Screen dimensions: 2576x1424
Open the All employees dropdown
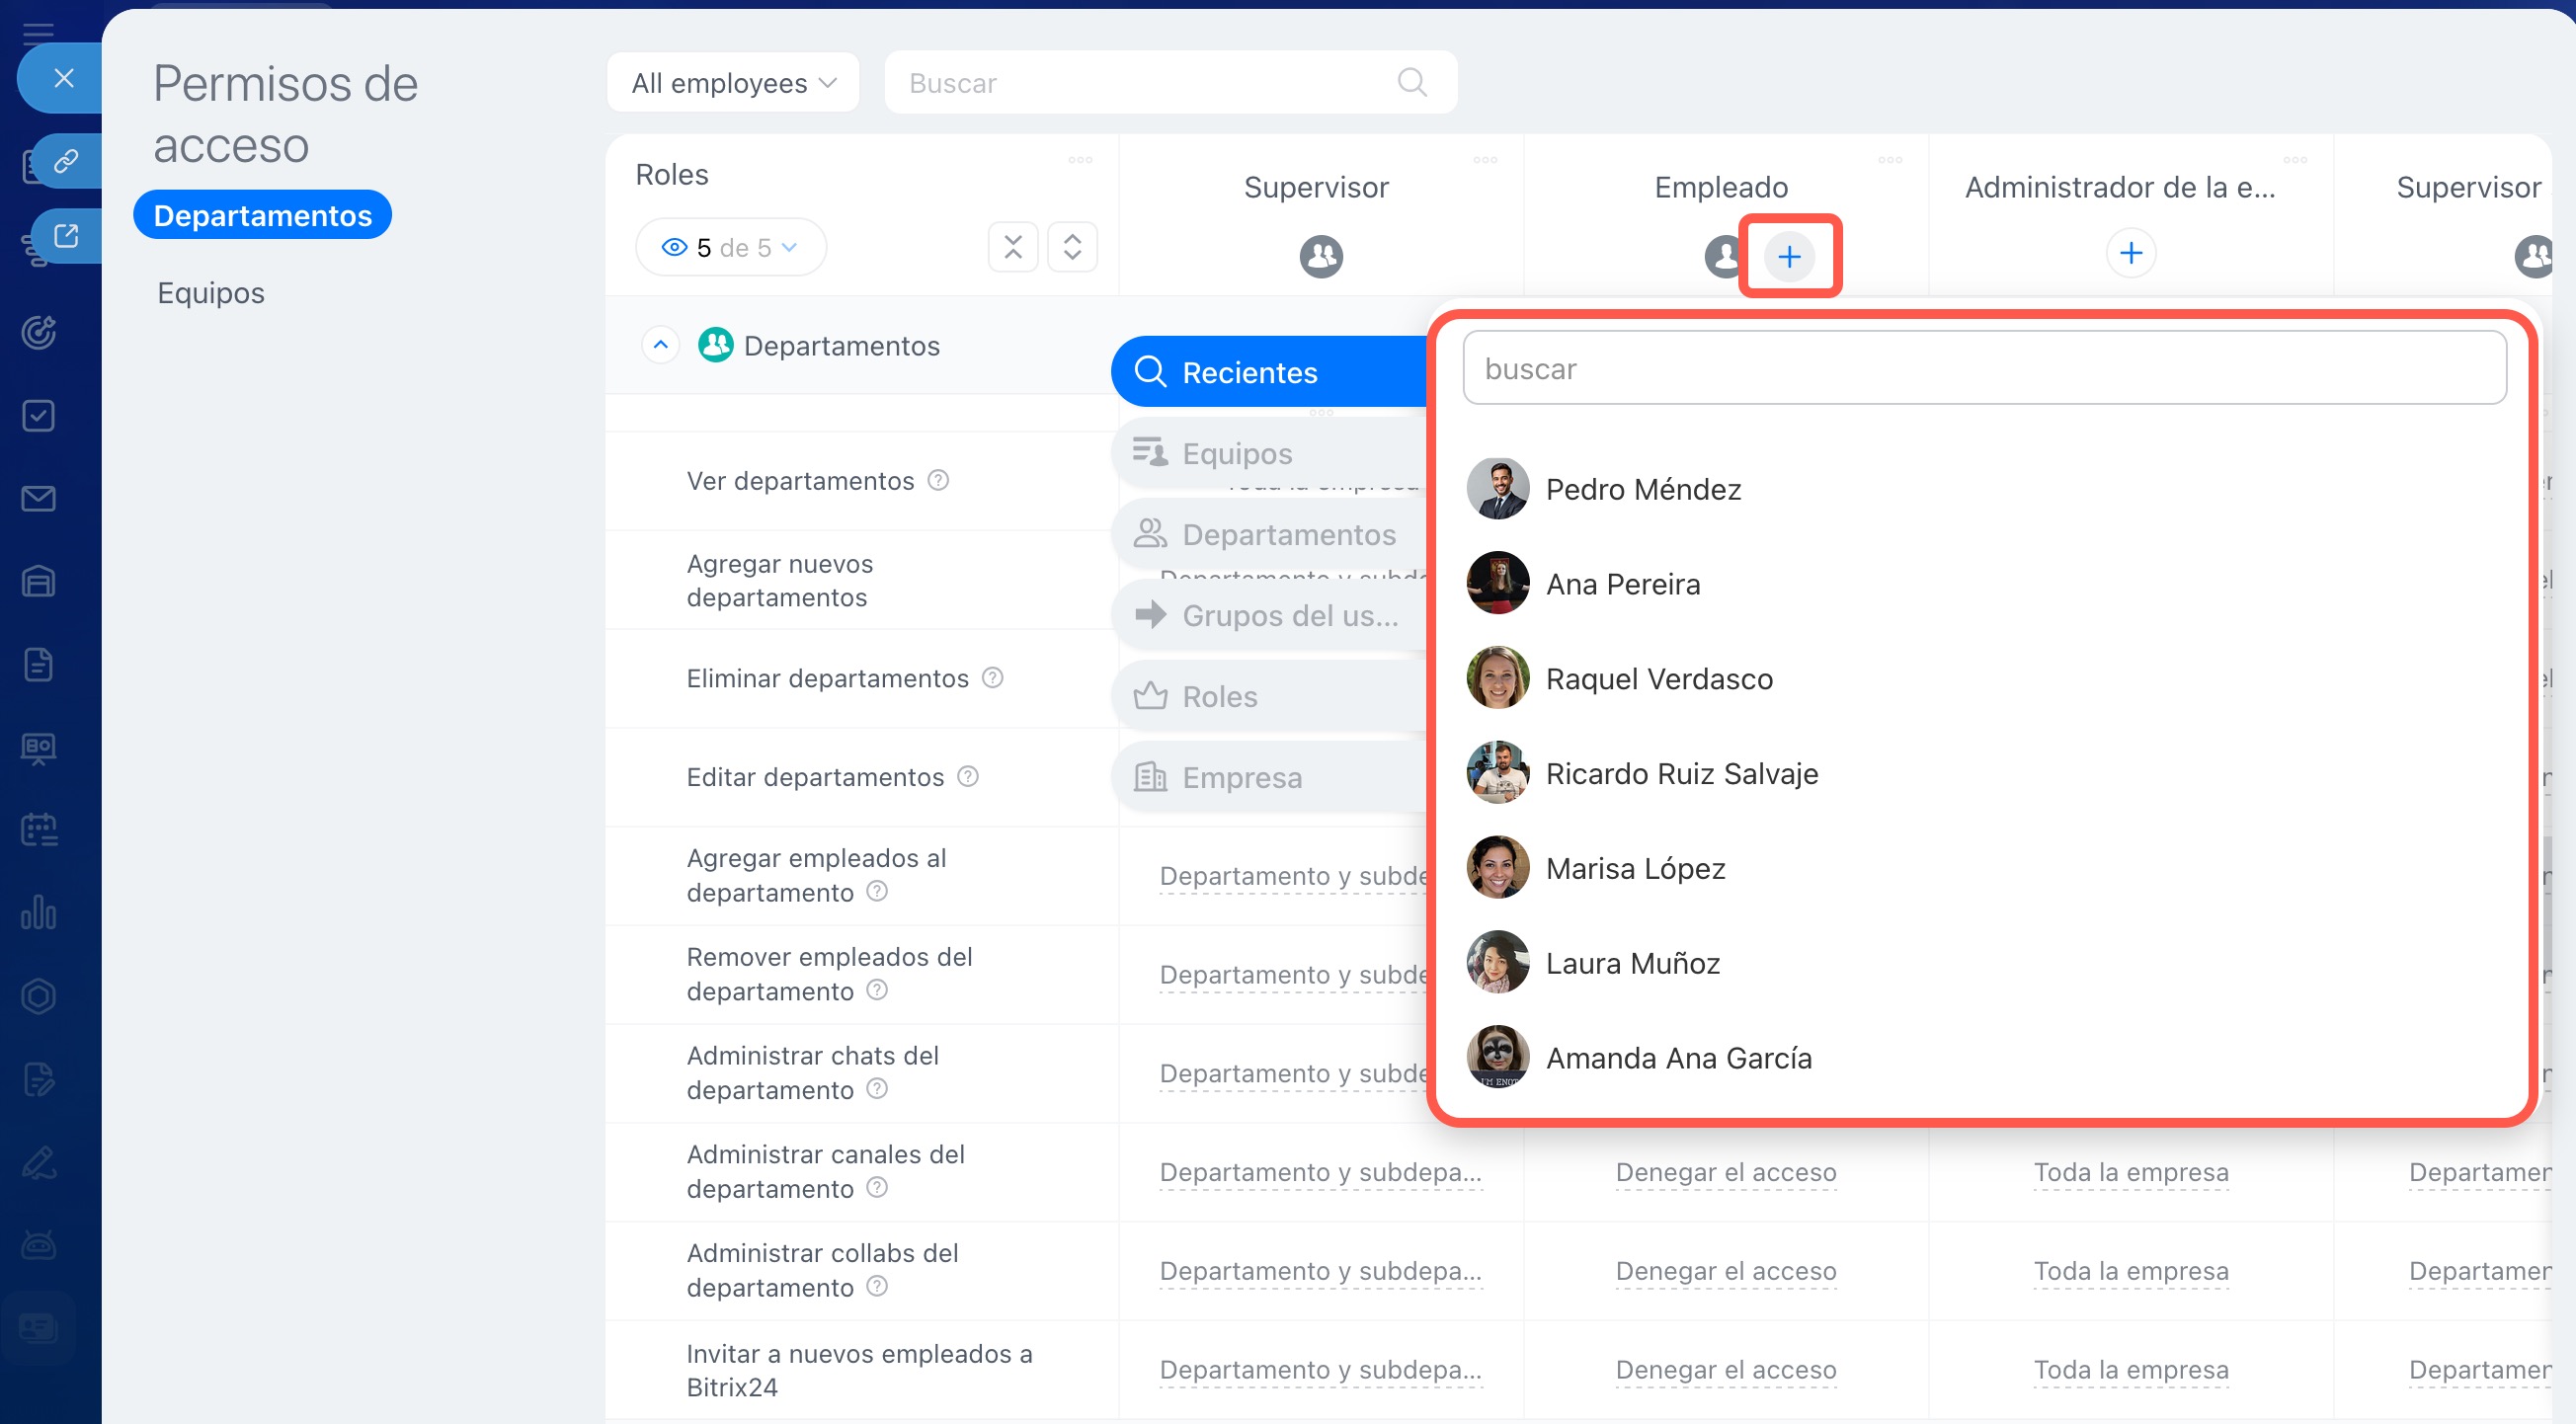733,83
